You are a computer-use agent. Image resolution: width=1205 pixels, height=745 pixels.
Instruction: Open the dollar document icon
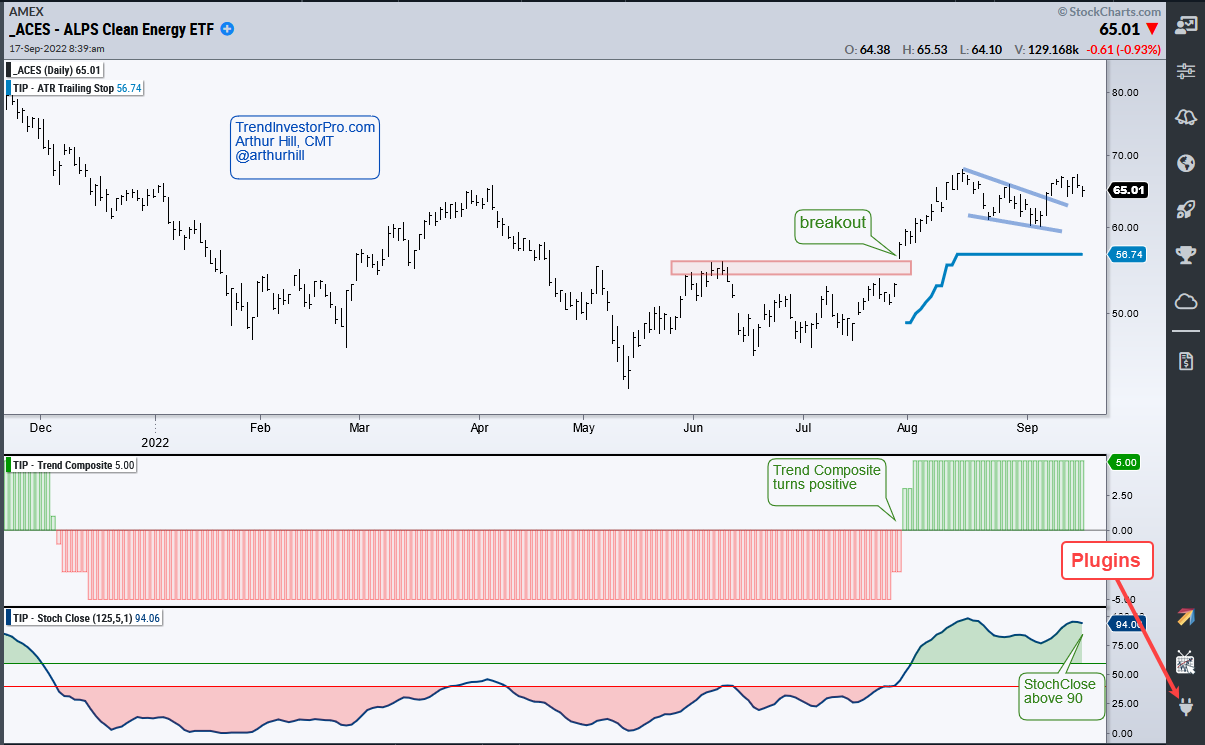click(x=1187, y=360)
